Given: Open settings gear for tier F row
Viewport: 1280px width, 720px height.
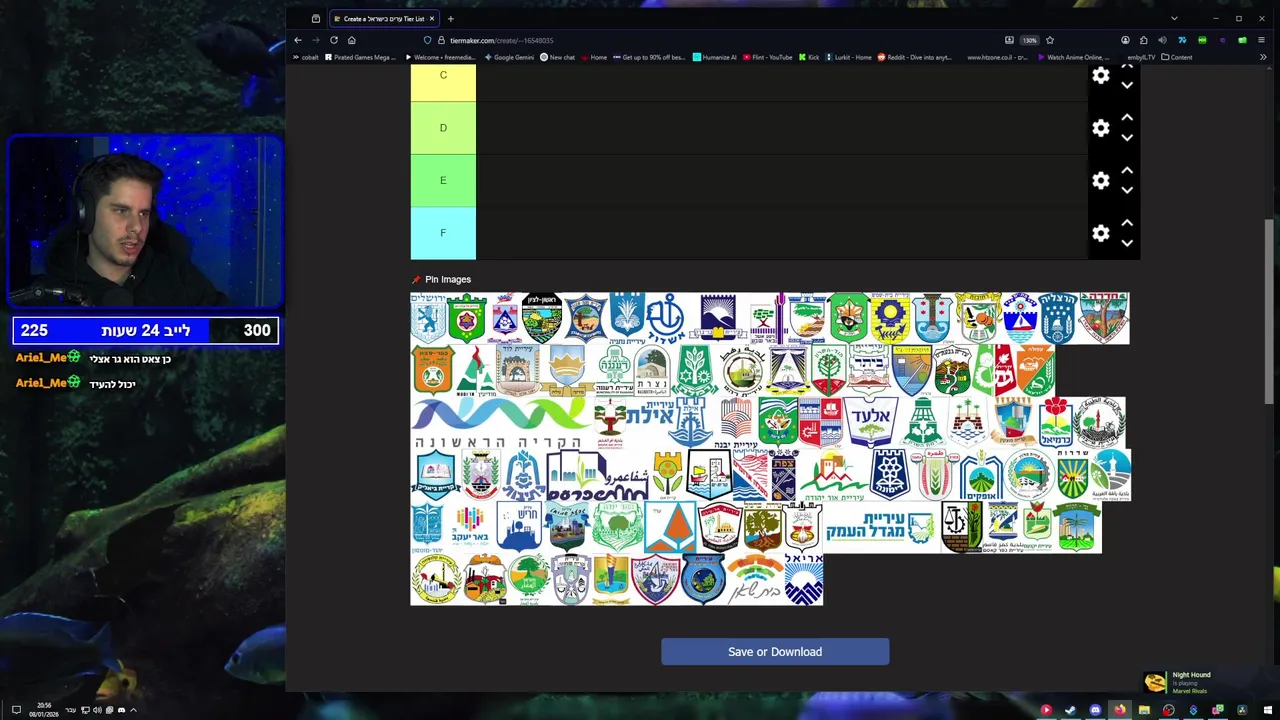Looking at the screenshot, I should 1101,233.
